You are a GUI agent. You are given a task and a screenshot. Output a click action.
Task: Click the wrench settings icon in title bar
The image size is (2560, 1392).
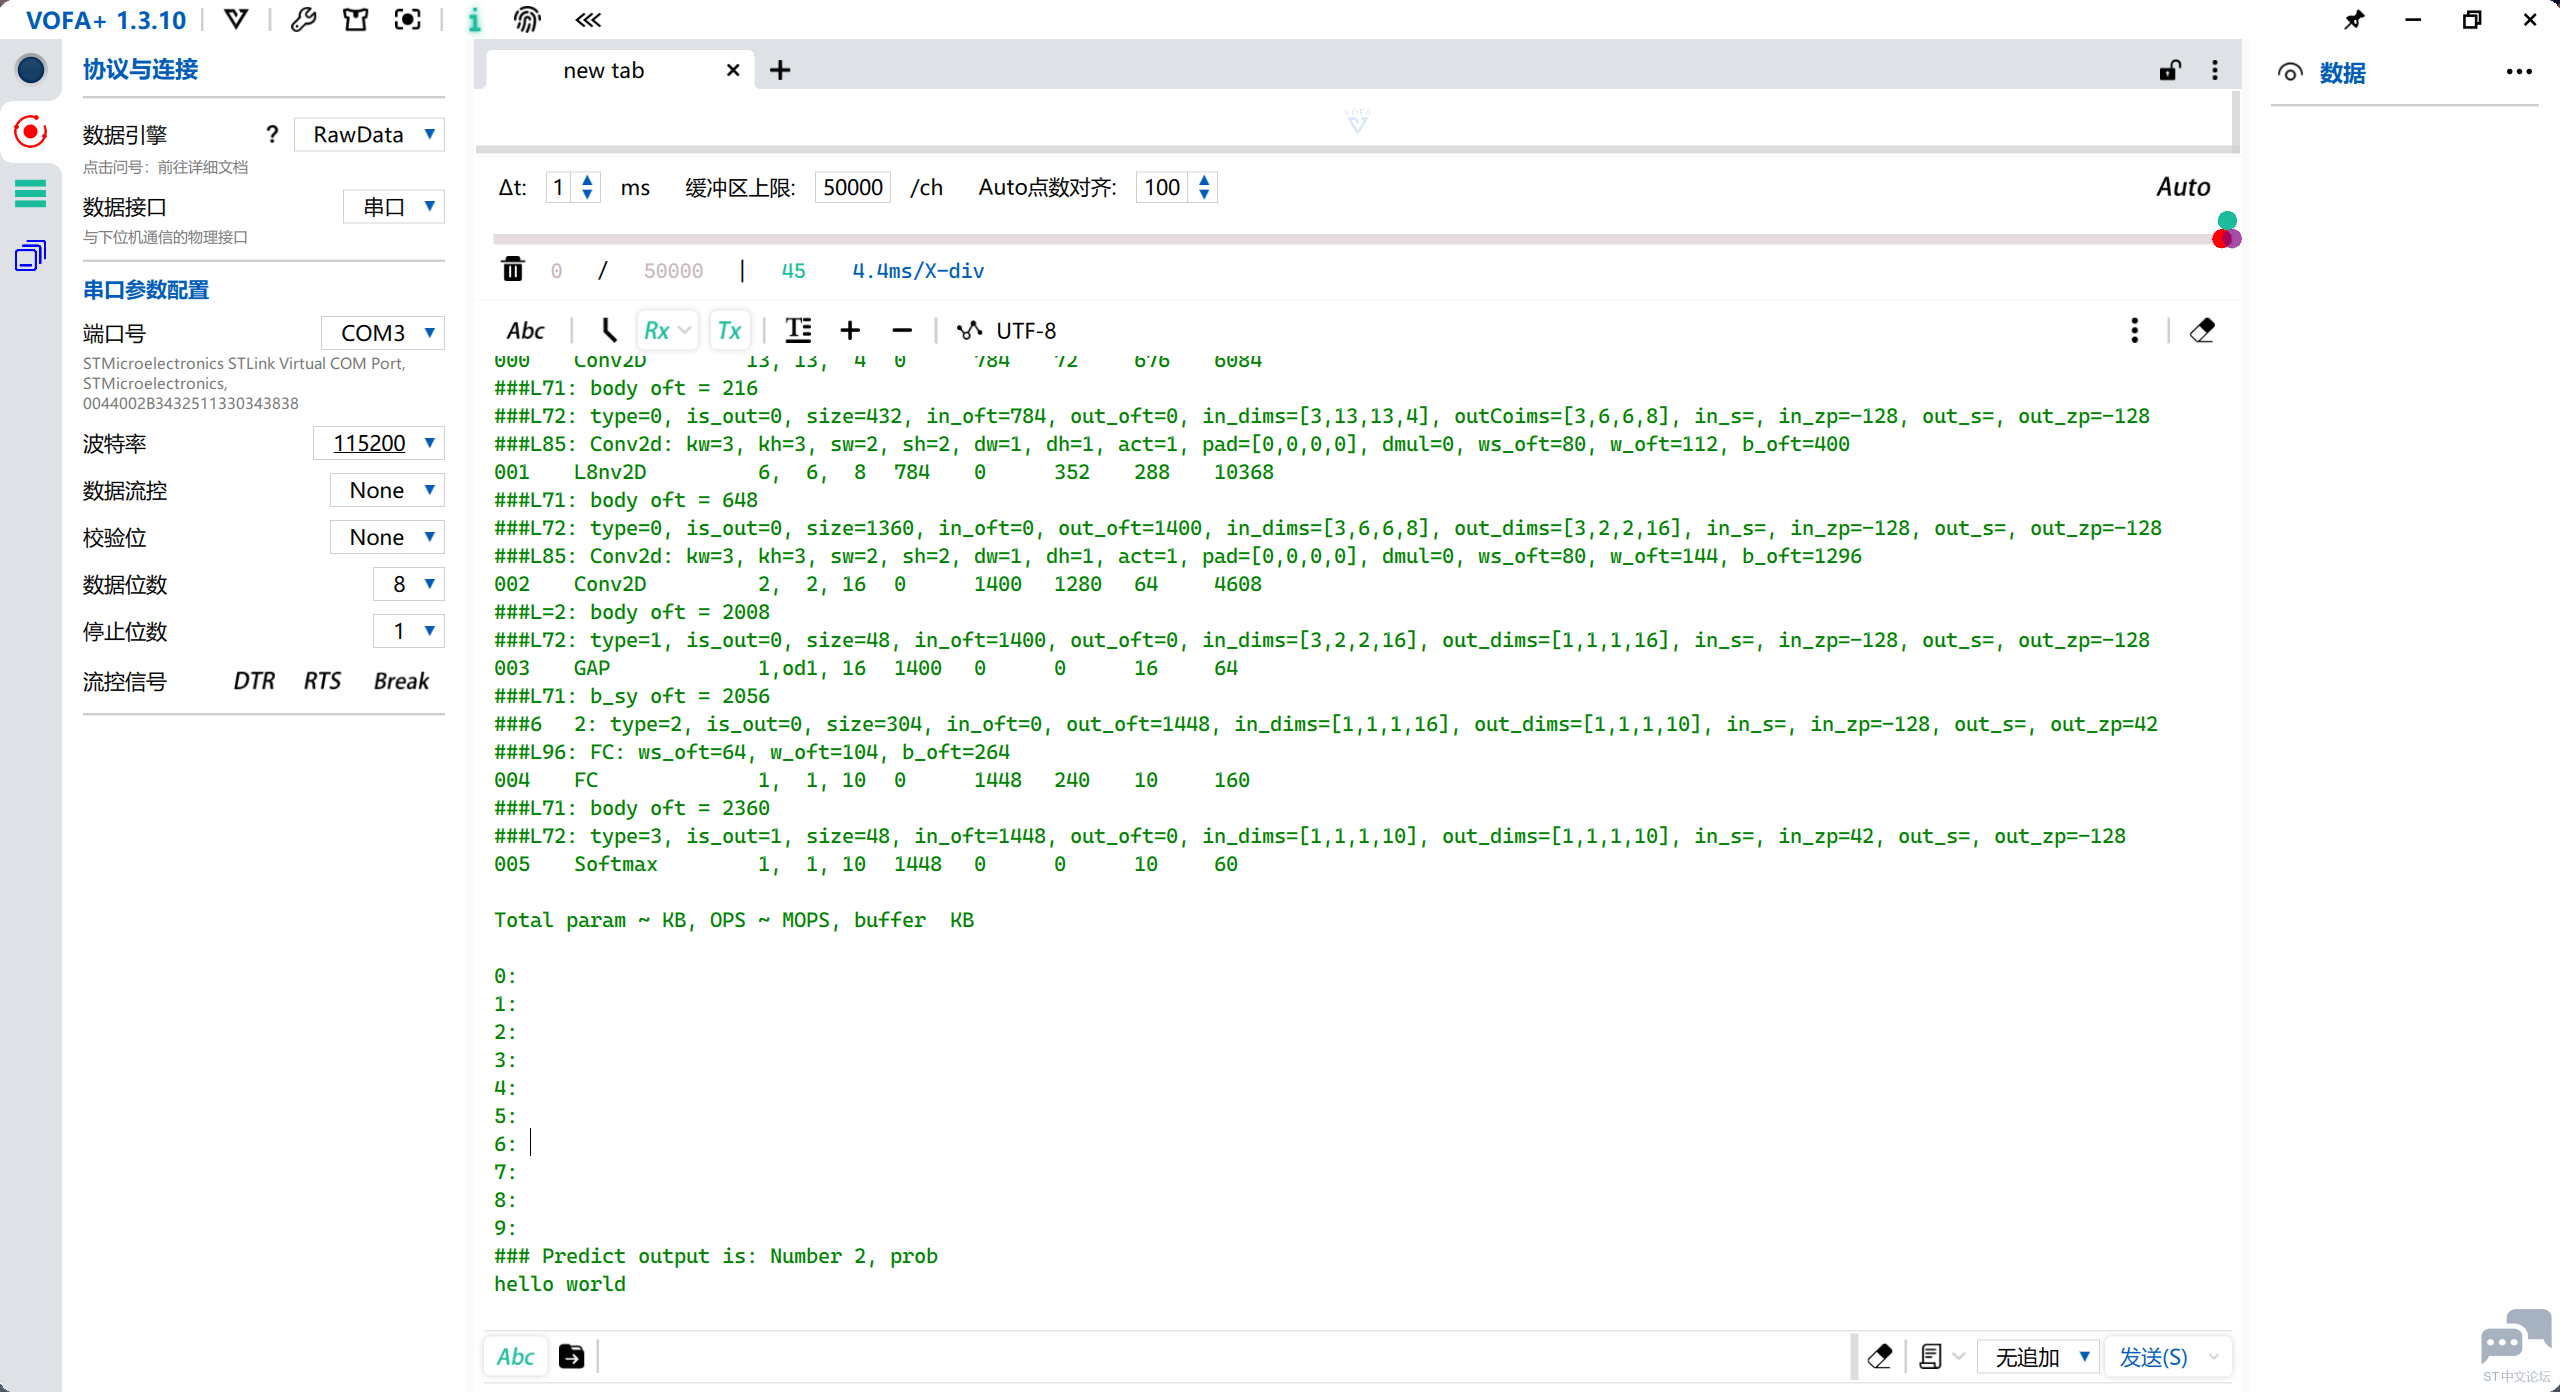(x=304, y=20)
